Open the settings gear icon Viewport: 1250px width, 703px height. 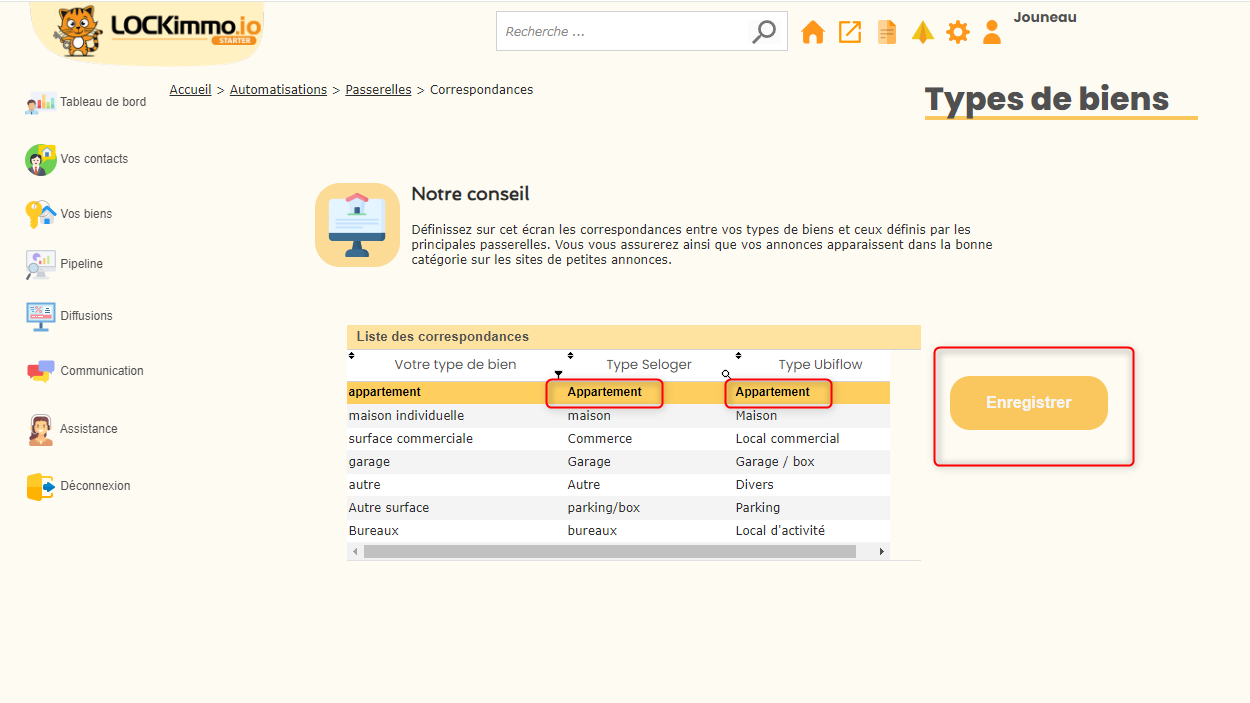click(958, 32)
